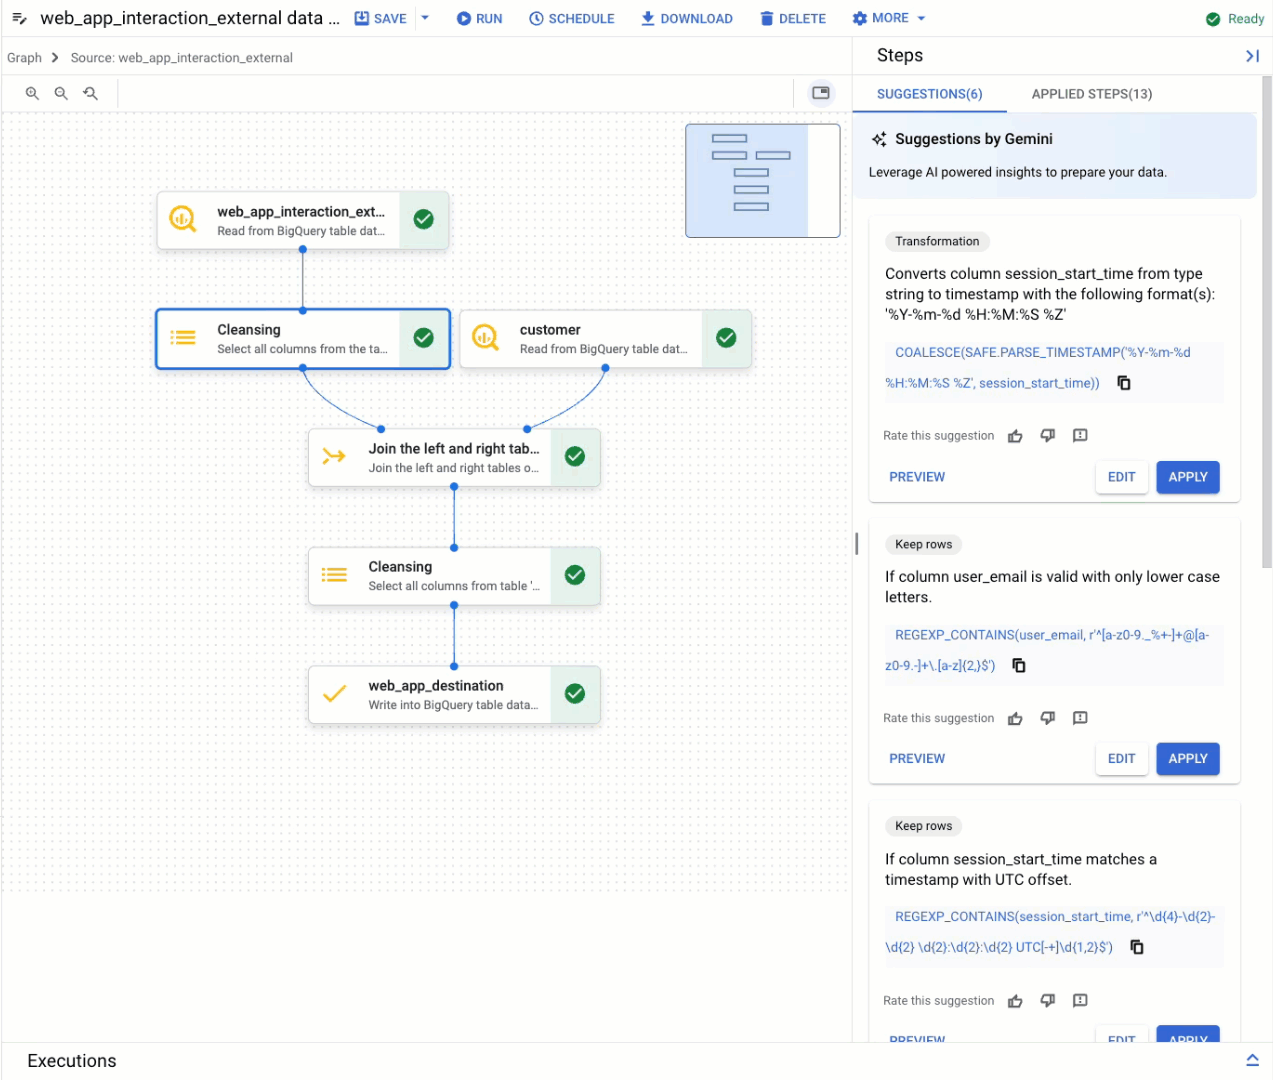This screenshot has width=1273, height=1080.
Task: Apply the session_start_time timestamp transformation
Action: click(1187, 477)
